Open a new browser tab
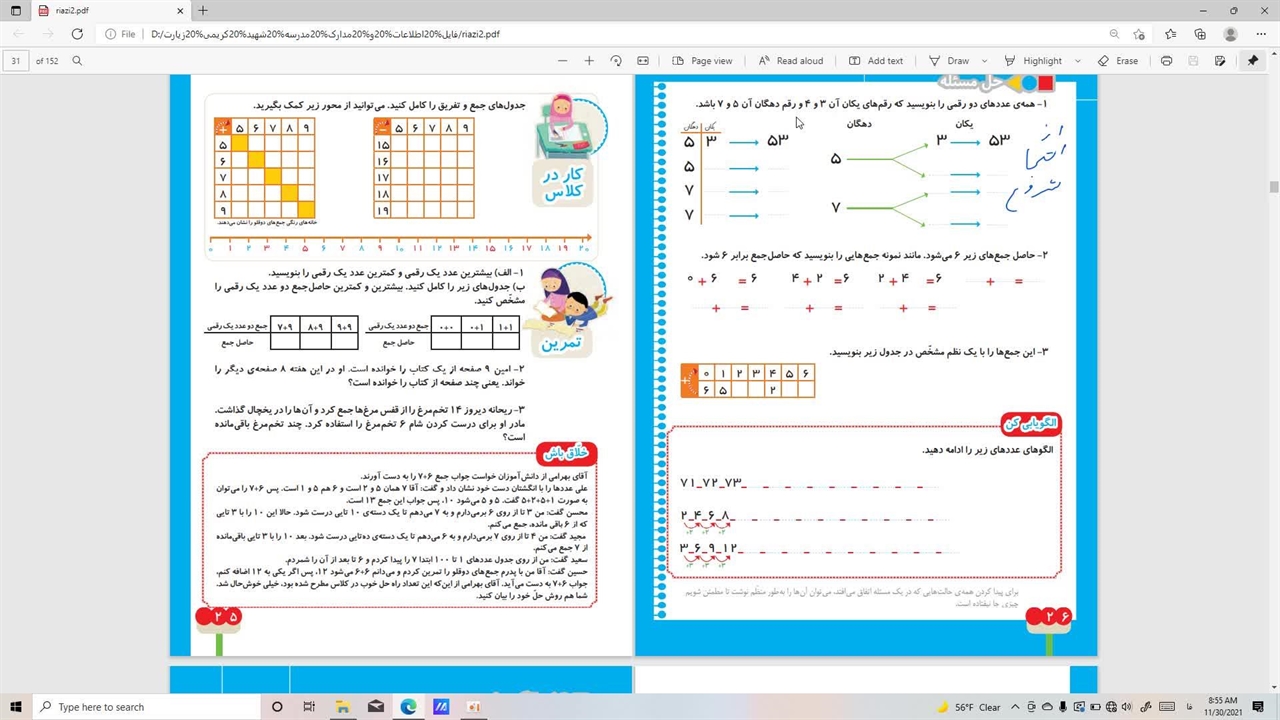 tap(203, 11)
